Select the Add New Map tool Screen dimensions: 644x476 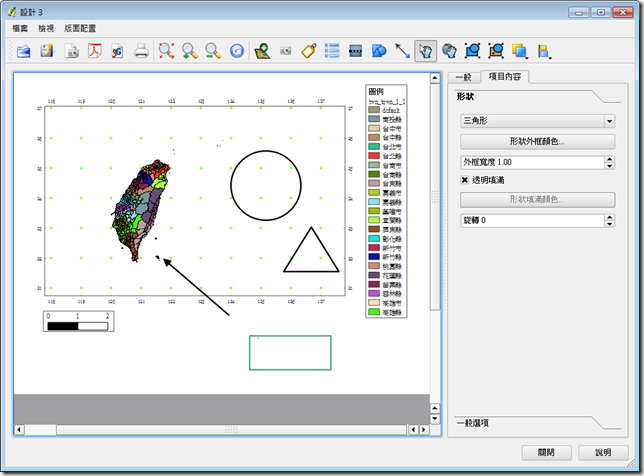click(x=262, y=51)
